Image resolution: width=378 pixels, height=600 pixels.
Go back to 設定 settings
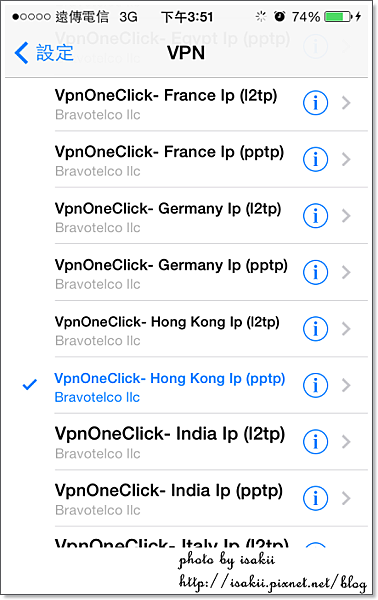[x=44, y=52]
